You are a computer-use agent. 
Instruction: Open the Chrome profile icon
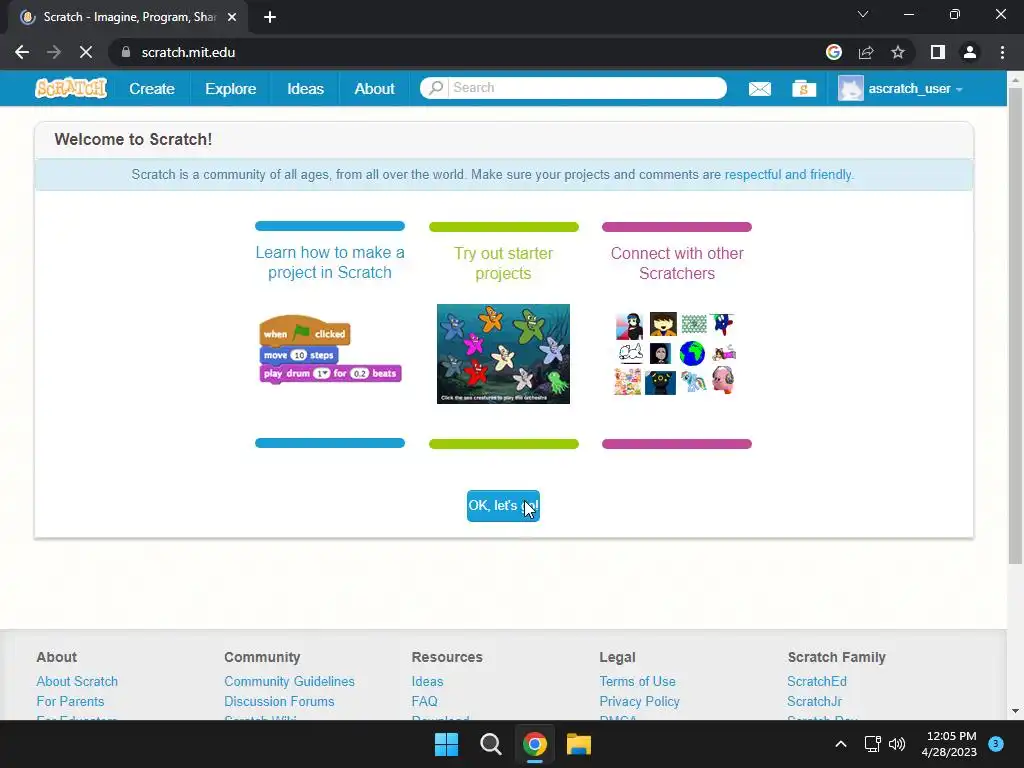coord(970,52)
